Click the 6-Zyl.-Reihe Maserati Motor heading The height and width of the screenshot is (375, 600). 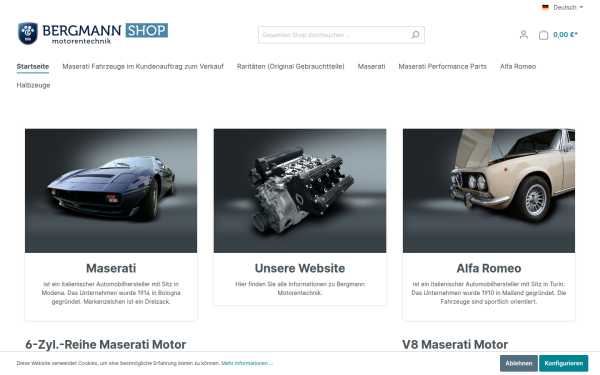pos(106,344)
